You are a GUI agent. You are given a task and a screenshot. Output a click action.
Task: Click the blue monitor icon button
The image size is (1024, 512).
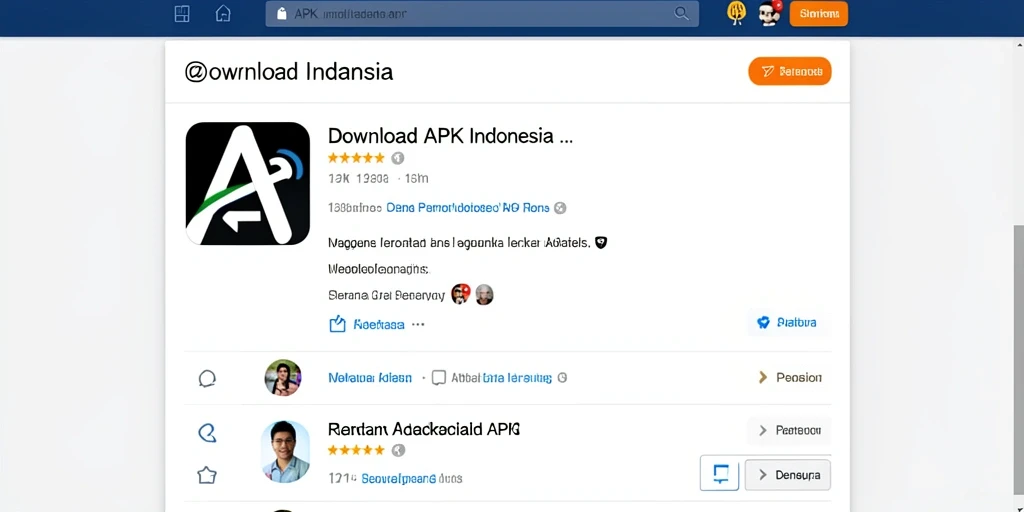(720, 474)
